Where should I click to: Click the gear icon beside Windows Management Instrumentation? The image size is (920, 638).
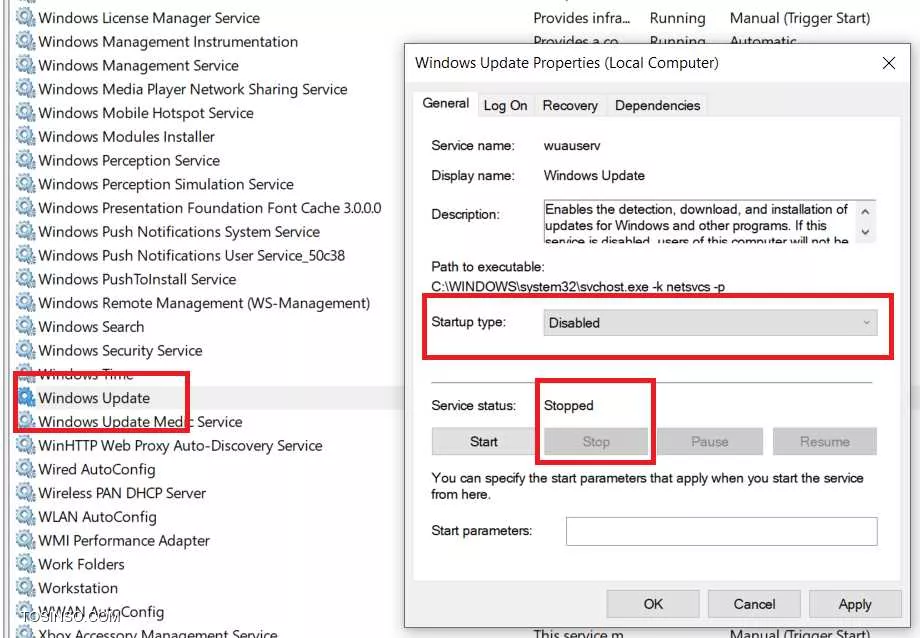point(25,41)
